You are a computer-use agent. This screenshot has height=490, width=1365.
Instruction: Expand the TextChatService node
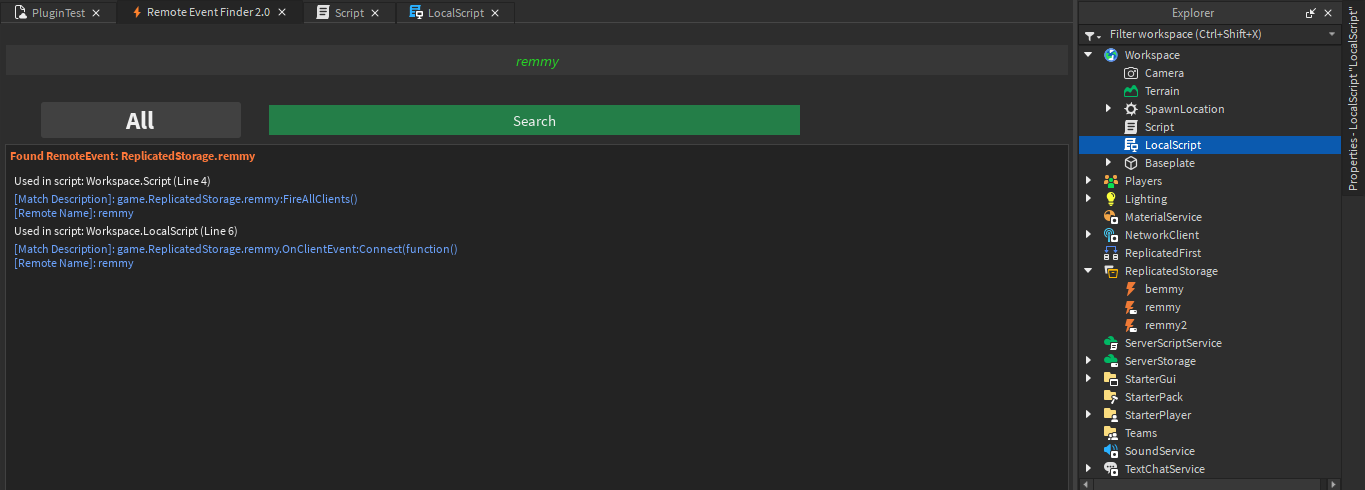[1088, 469]
